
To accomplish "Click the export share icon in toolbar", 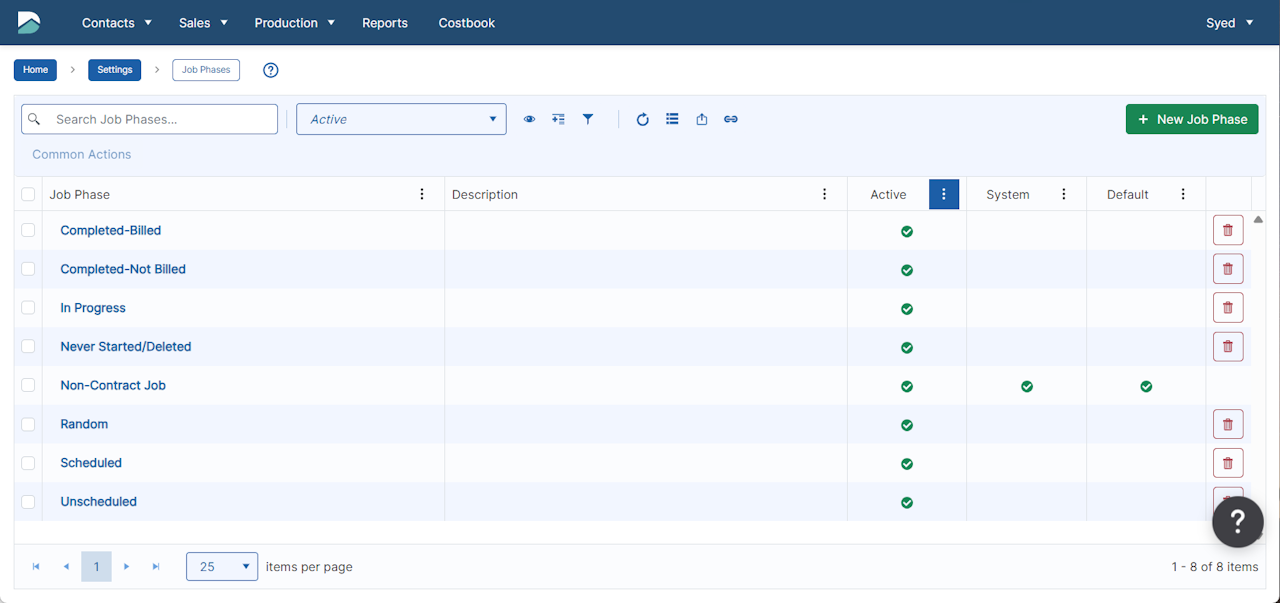I will [x=702, y=119].
